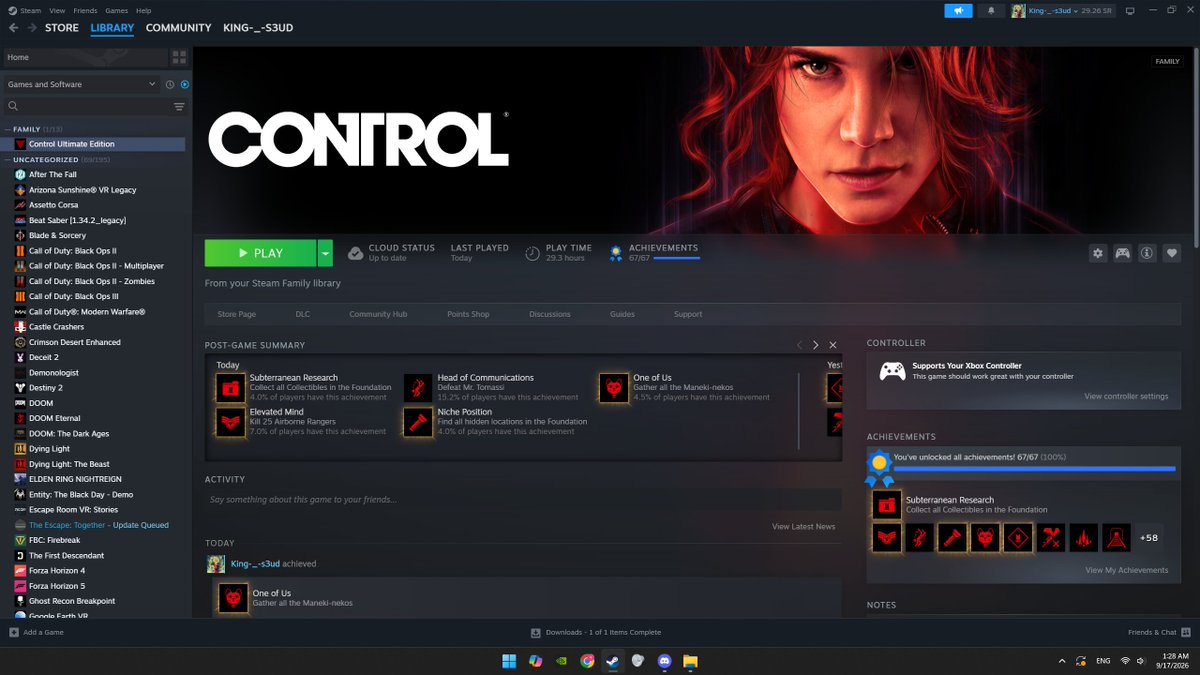The height and width of the screenshot is (675, 1200).
Task: Click the unlocked achievements 100% progress bar
Action: [1034, 468]
